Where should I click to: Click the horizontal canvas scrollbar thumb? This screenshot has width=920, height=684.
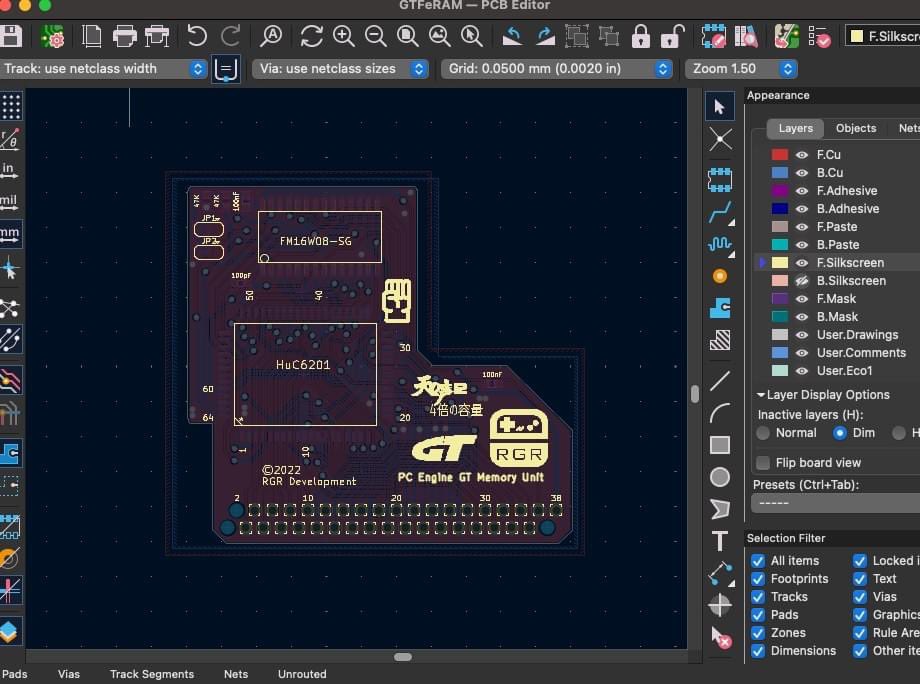click(x=402, y=657)
